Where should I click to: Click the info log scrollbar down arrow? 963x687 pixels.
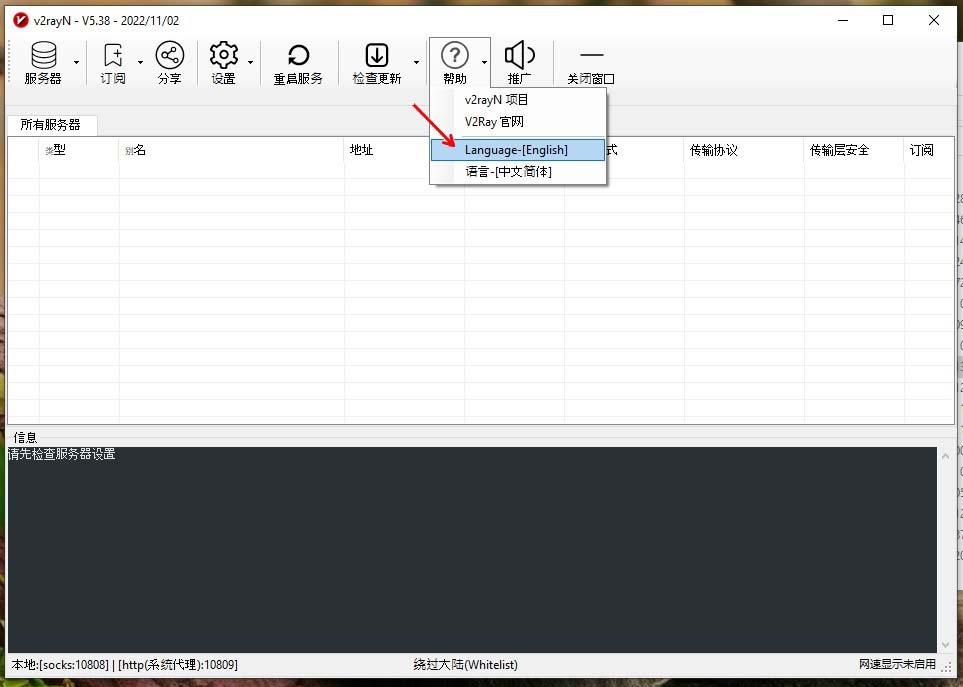click(x=945, y=645)
